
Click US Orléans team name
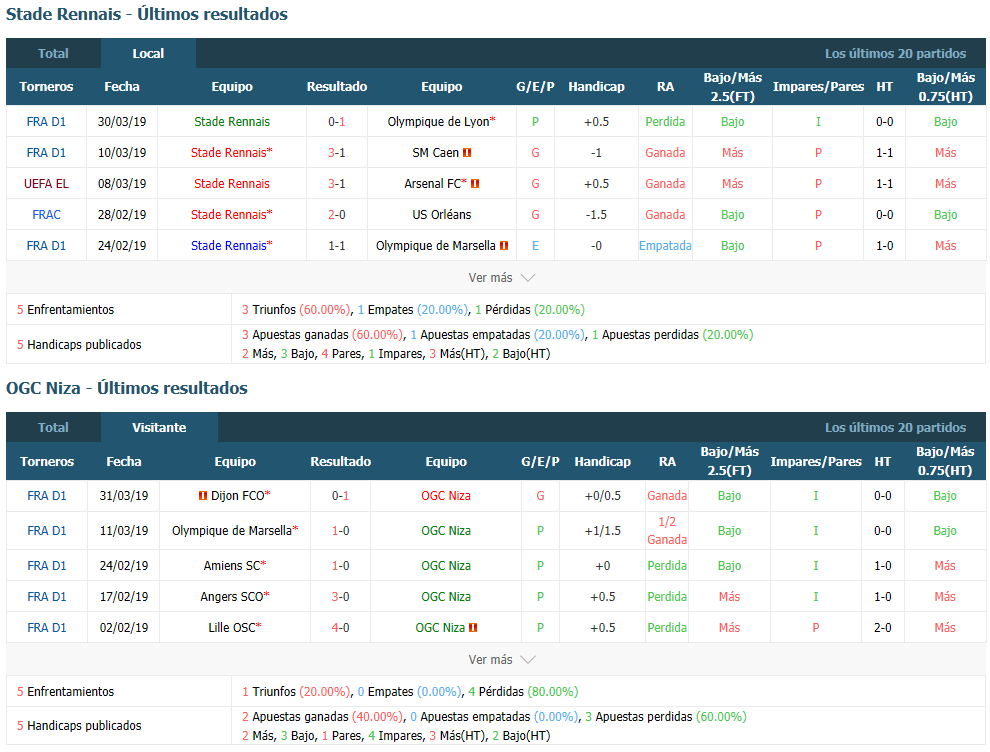[442, 215]
